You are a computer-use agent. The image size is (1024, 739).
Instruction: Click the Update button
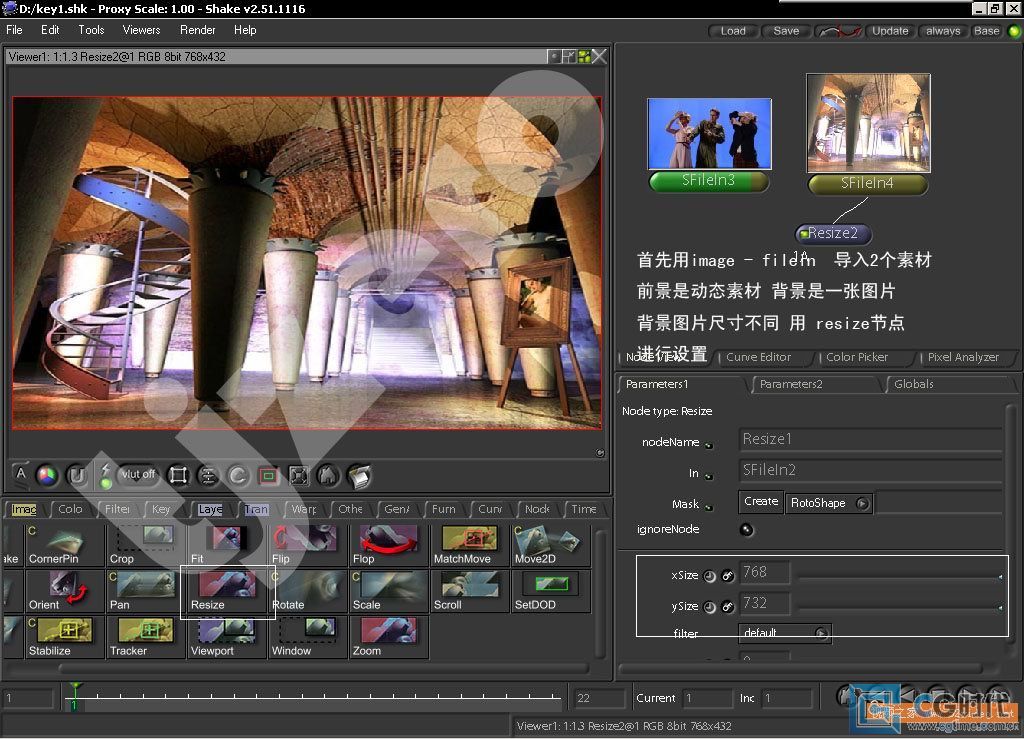[x=890, y=31]
